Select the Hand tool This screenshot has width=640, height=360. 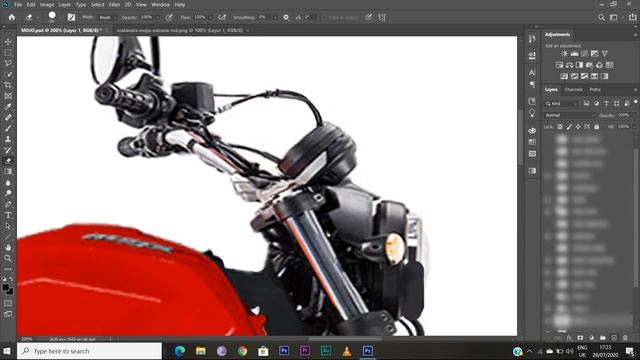click(x=8, y=247)
